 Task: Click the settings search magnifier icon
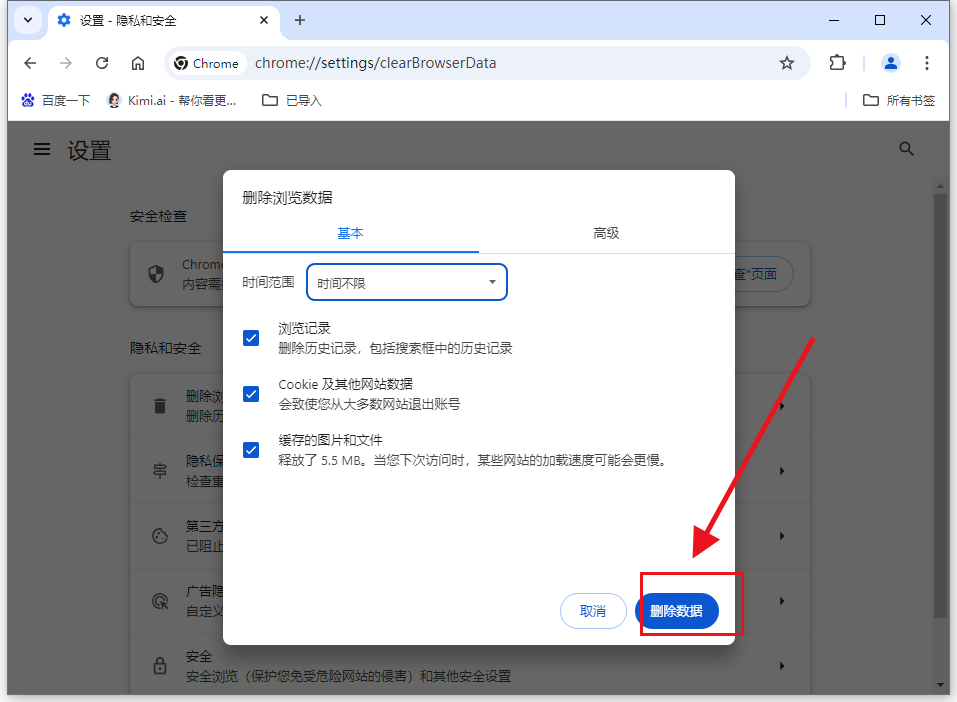[x=906, y=149]
